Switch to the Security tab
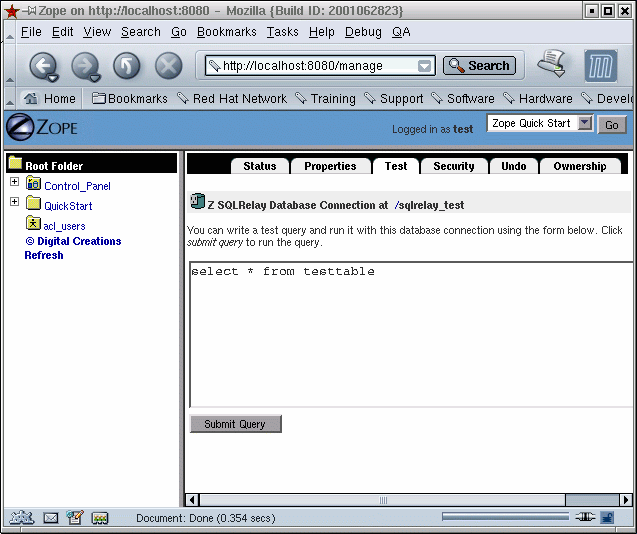The width and height of the screenshot is (637, 534). pyautogui.click(x=454, y=166)
